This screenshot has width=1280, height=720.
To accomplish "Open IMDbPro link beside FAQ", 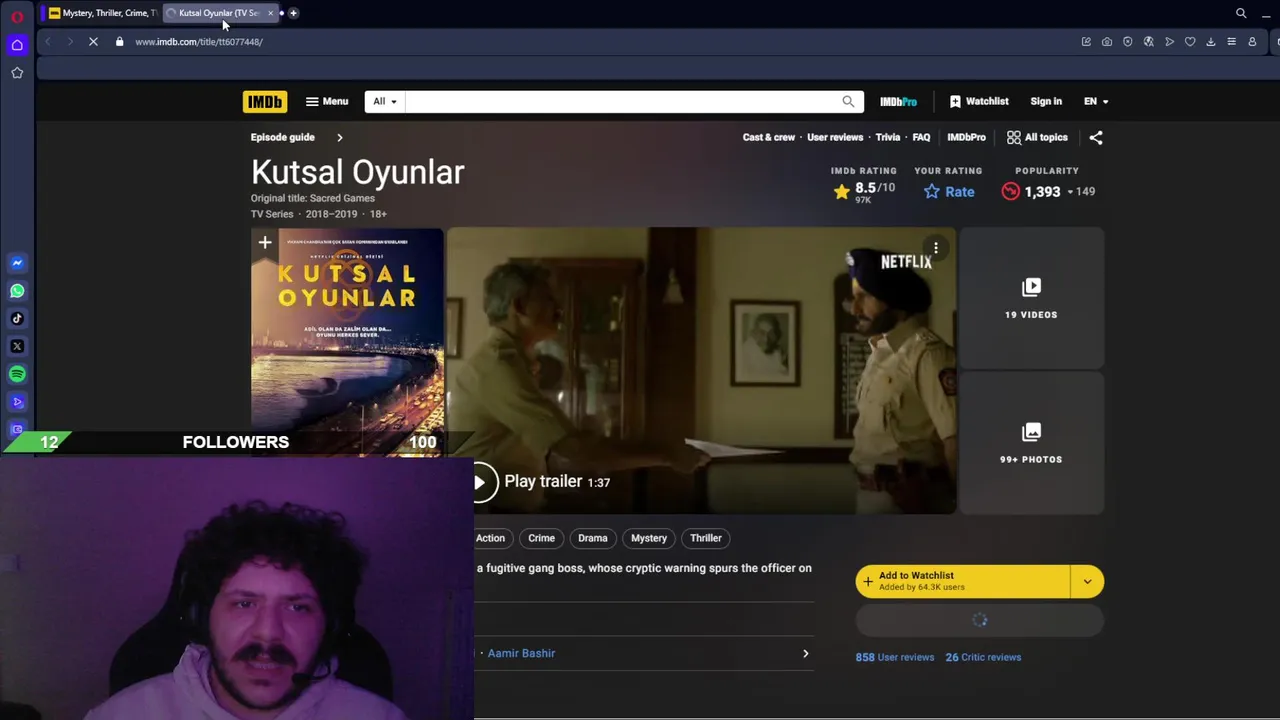I will tap(966, 137).
